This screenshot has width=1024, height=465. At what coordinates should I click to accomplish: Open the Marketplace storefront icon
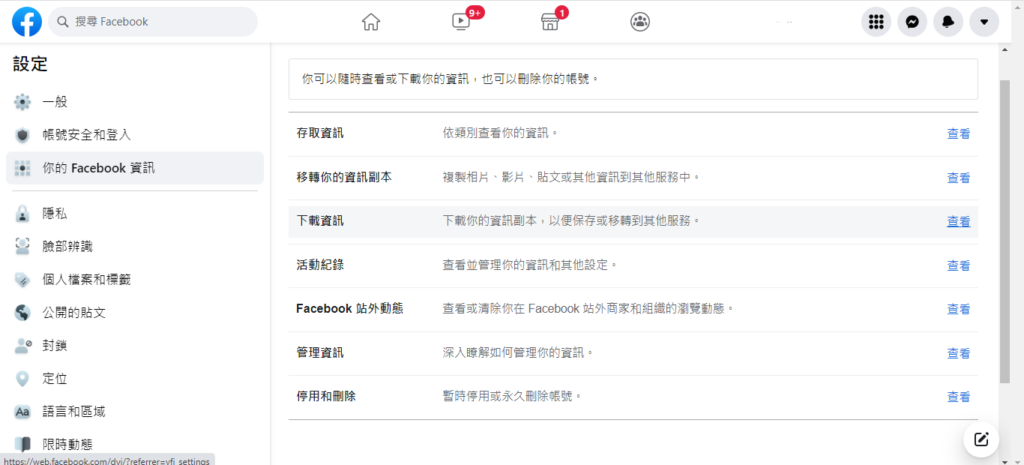[550, 22]
